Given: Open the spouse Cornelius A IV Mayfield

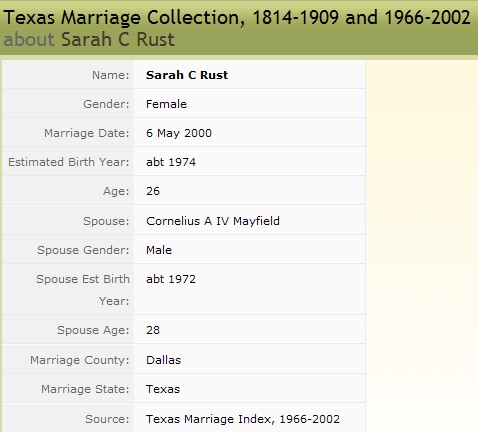Looking at the screenshot, I should (x=213, y=221).
